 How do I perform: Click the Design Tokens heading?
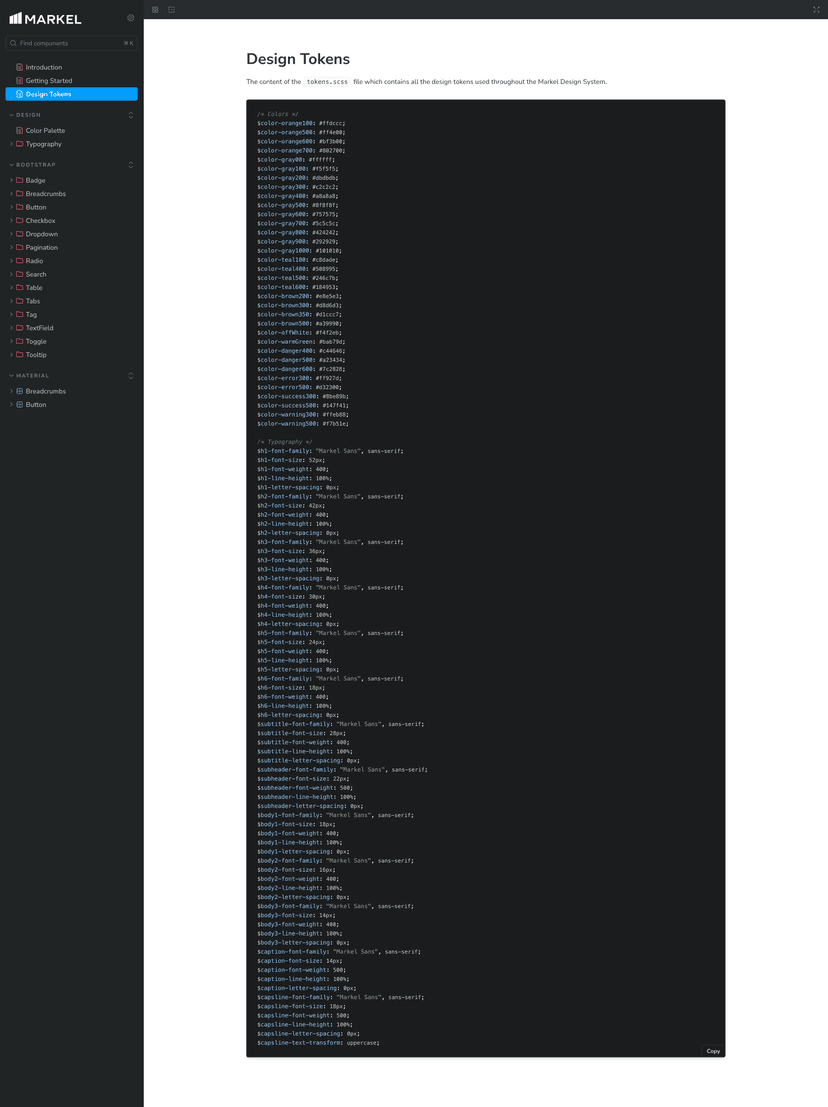[298, 59]
